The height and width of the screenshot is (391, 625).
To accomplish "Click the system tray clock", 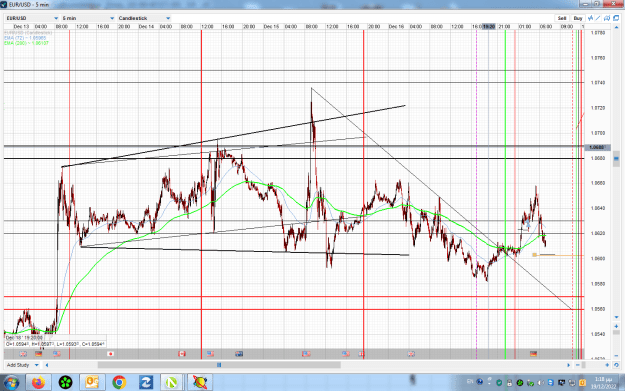I will 603,383.
